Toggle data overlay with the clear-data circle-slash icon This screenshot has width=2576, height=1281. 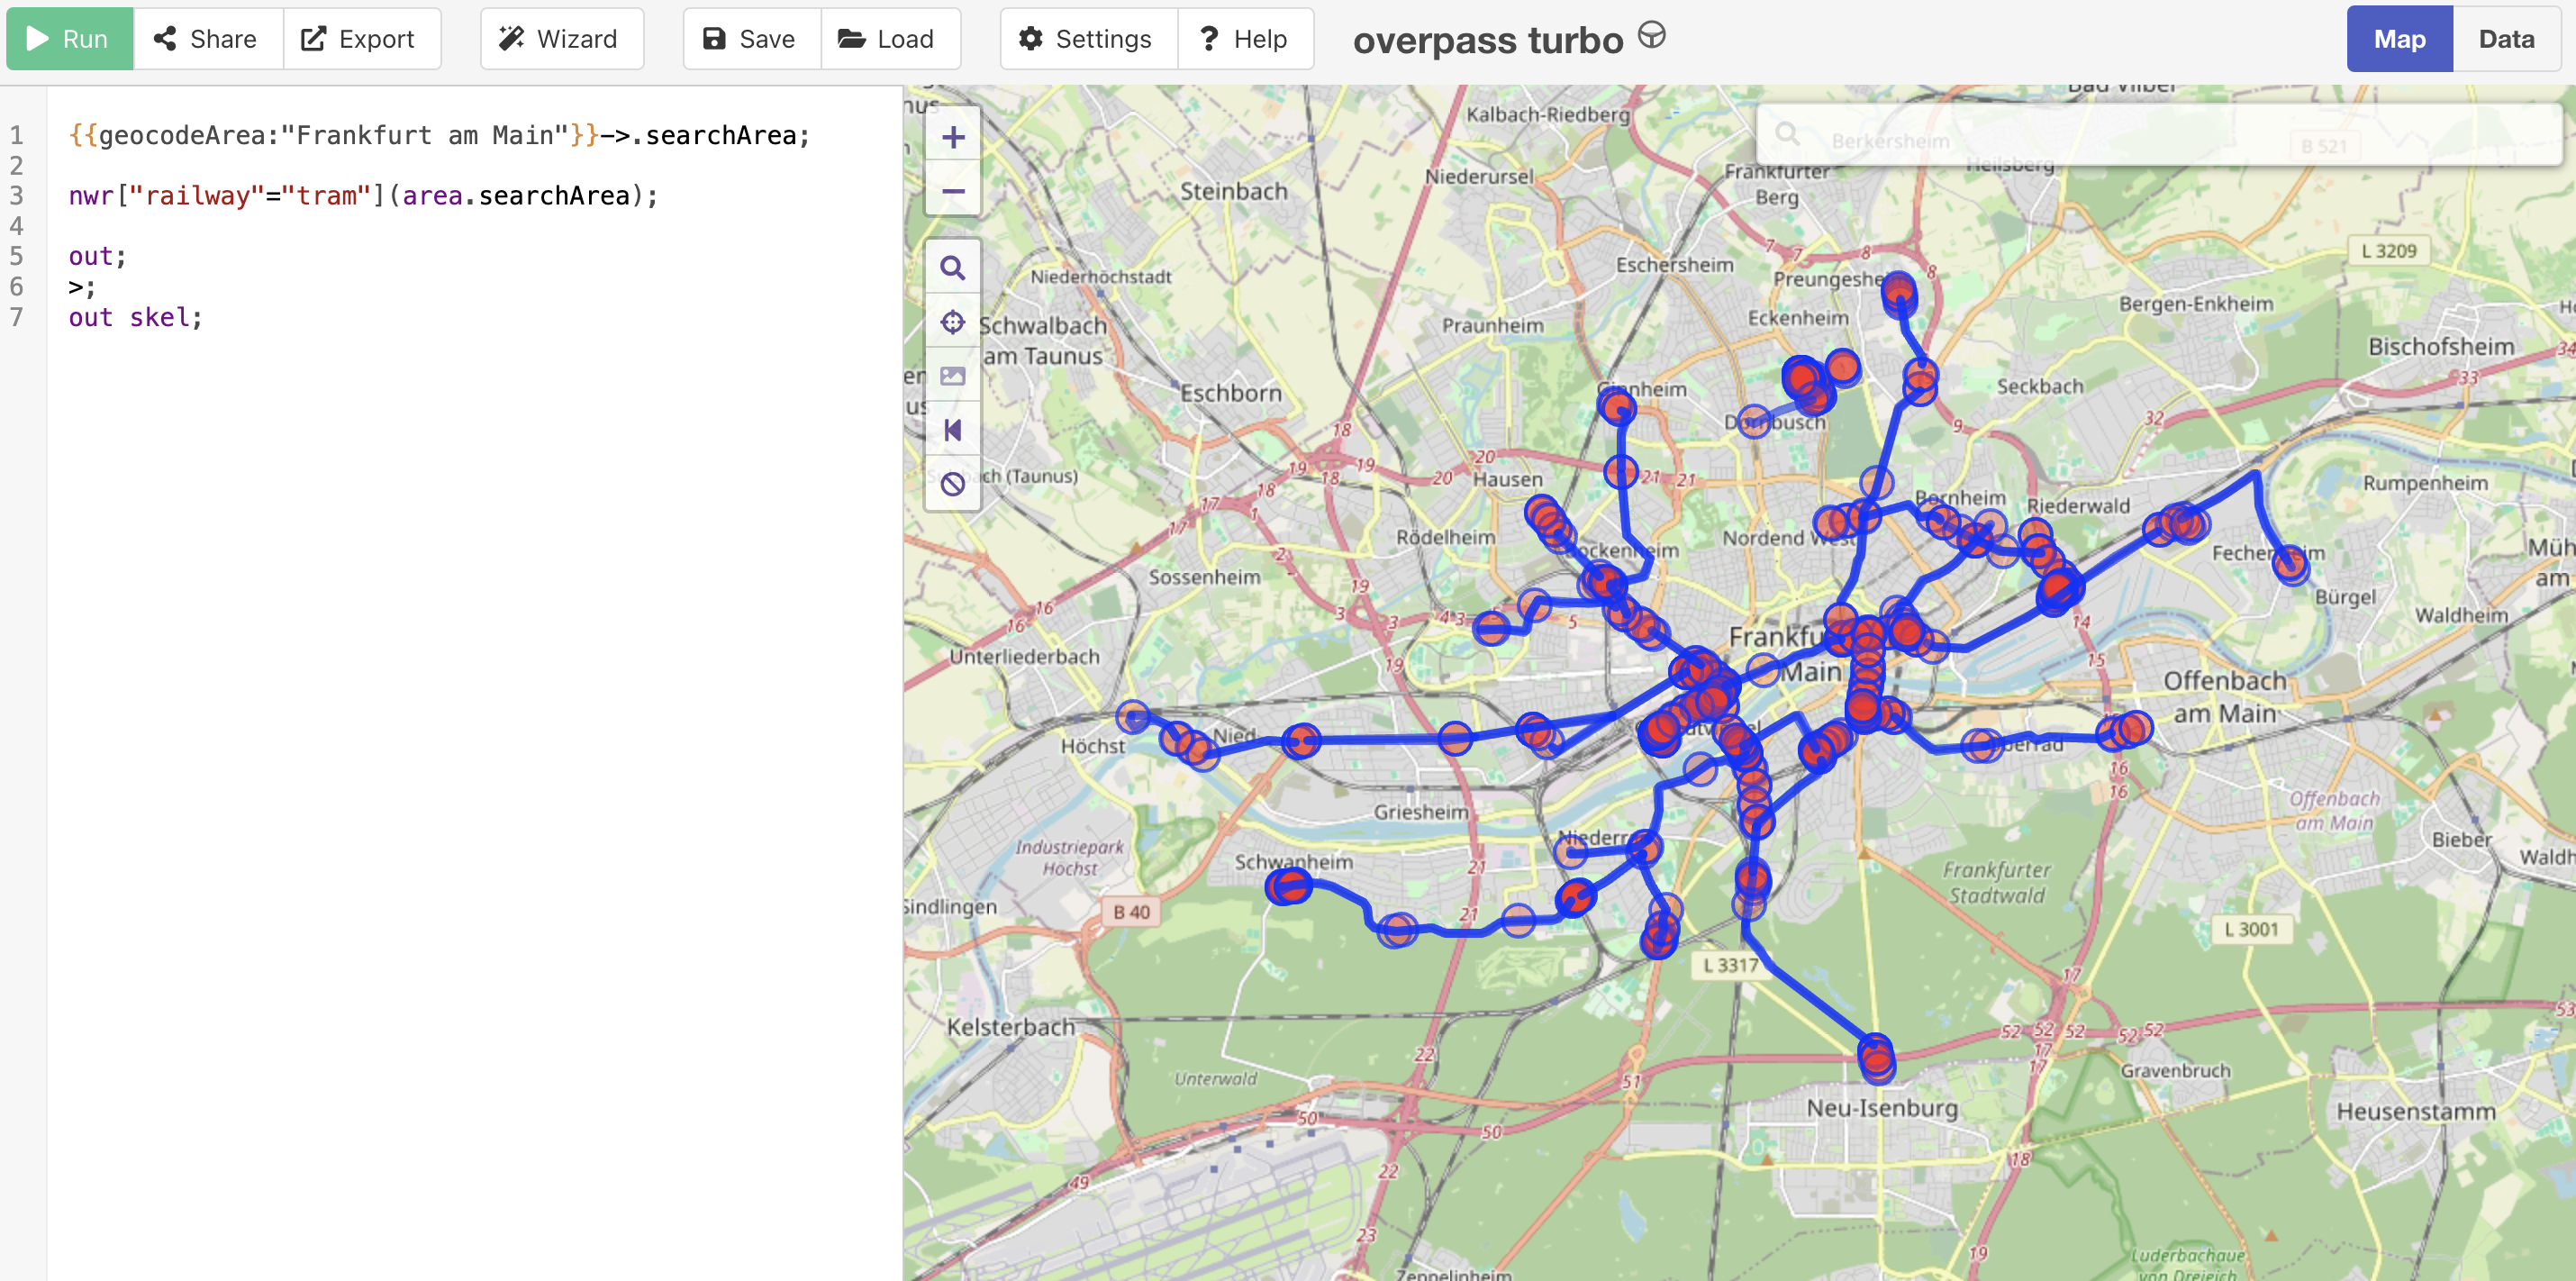tap(952, 484)
